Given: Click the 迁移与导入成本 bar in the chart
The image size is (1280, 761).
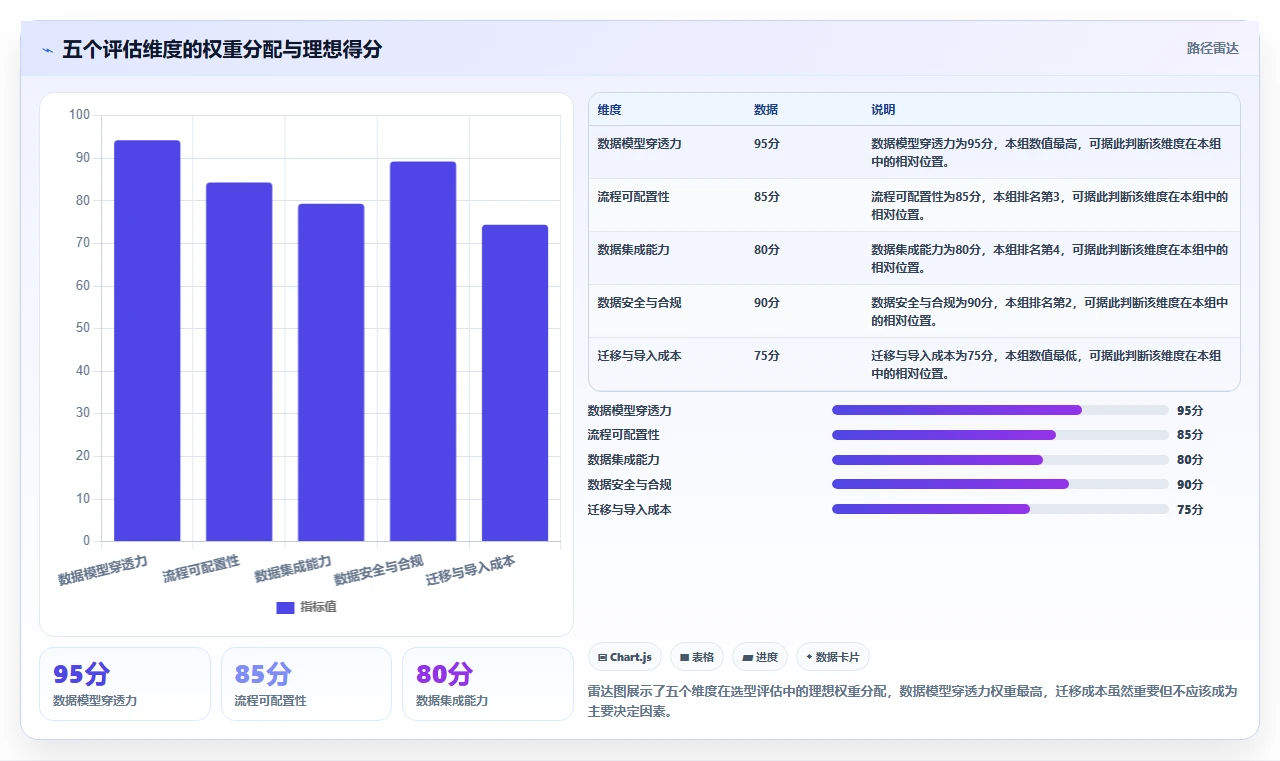Looking at the screenshot, I should [515, 383].
